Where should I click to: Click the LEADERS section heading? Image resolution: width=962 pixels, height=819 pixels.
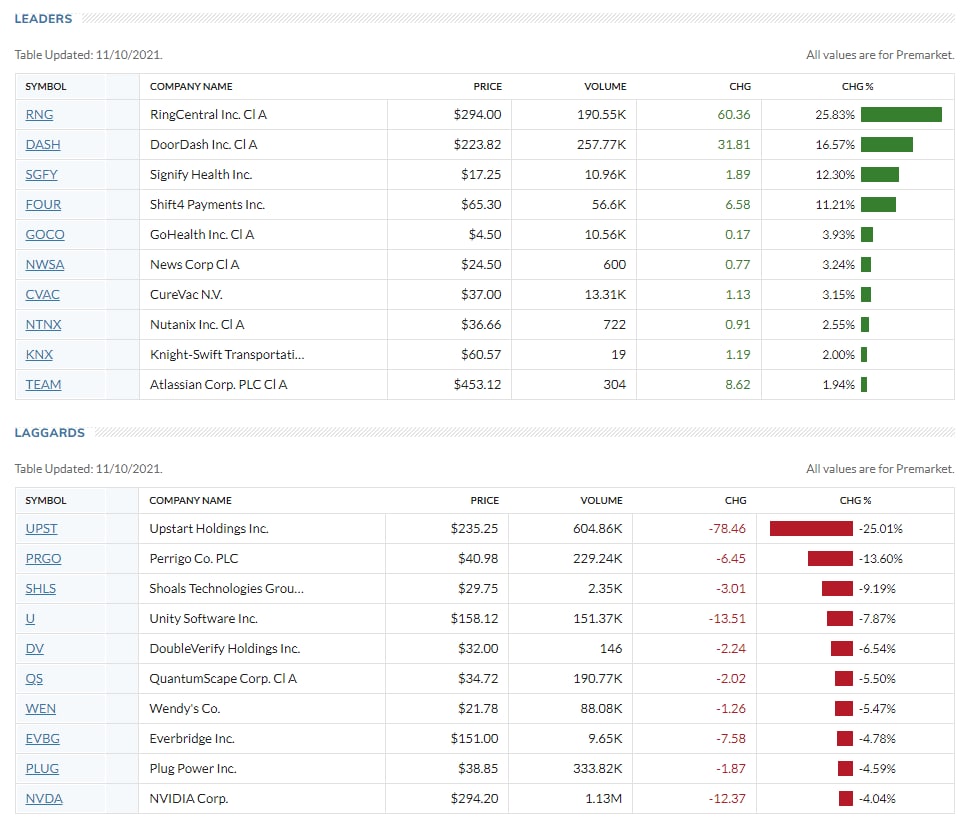coord(43,19)
